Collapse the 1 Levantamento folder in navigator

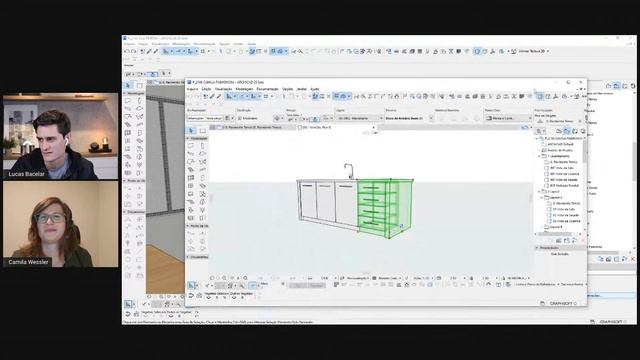click(539, 156)
